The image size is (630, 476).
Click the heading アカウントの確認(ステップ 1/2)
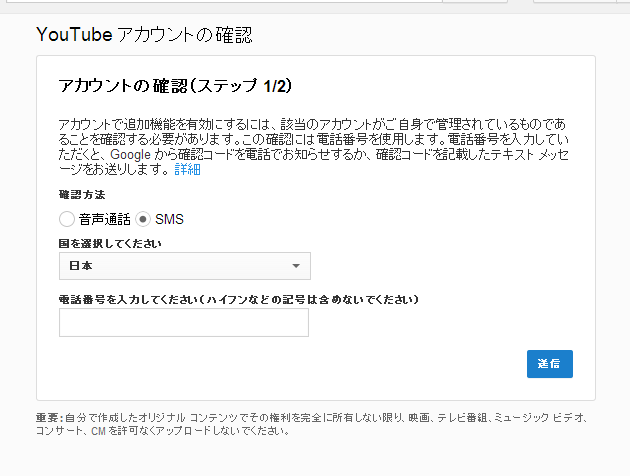[175, 86]
